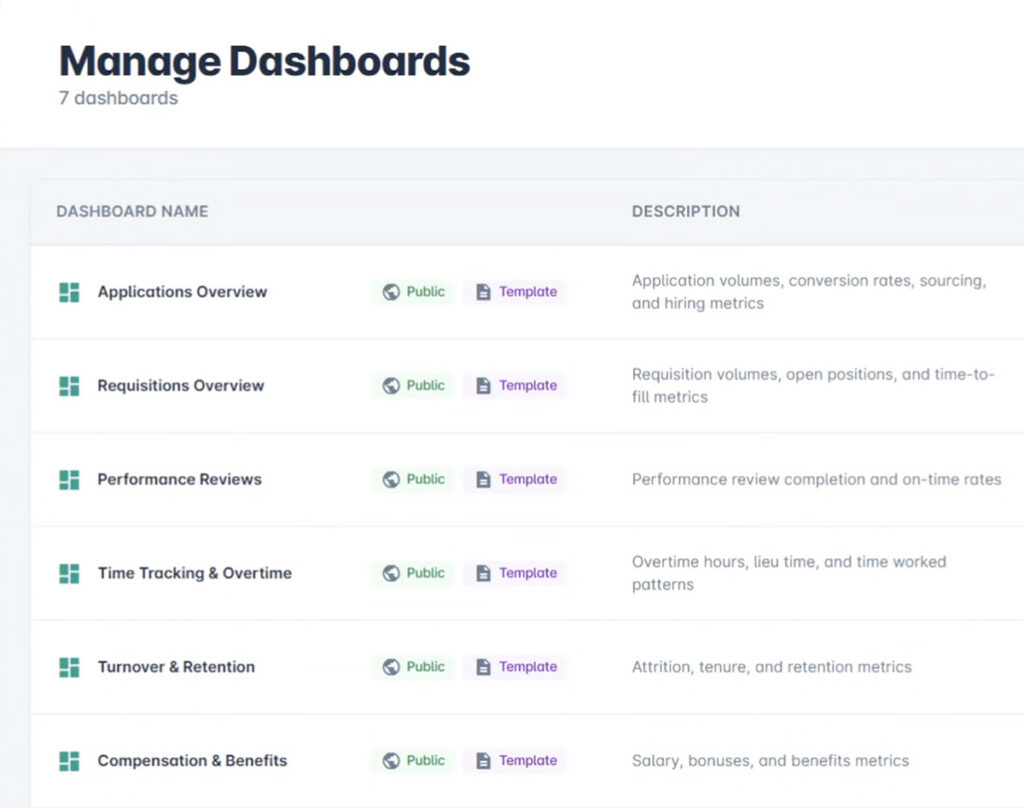
Task: Open the Requisitions Overview dashboard
Action: pyautogui.click(x=180, y=386)
